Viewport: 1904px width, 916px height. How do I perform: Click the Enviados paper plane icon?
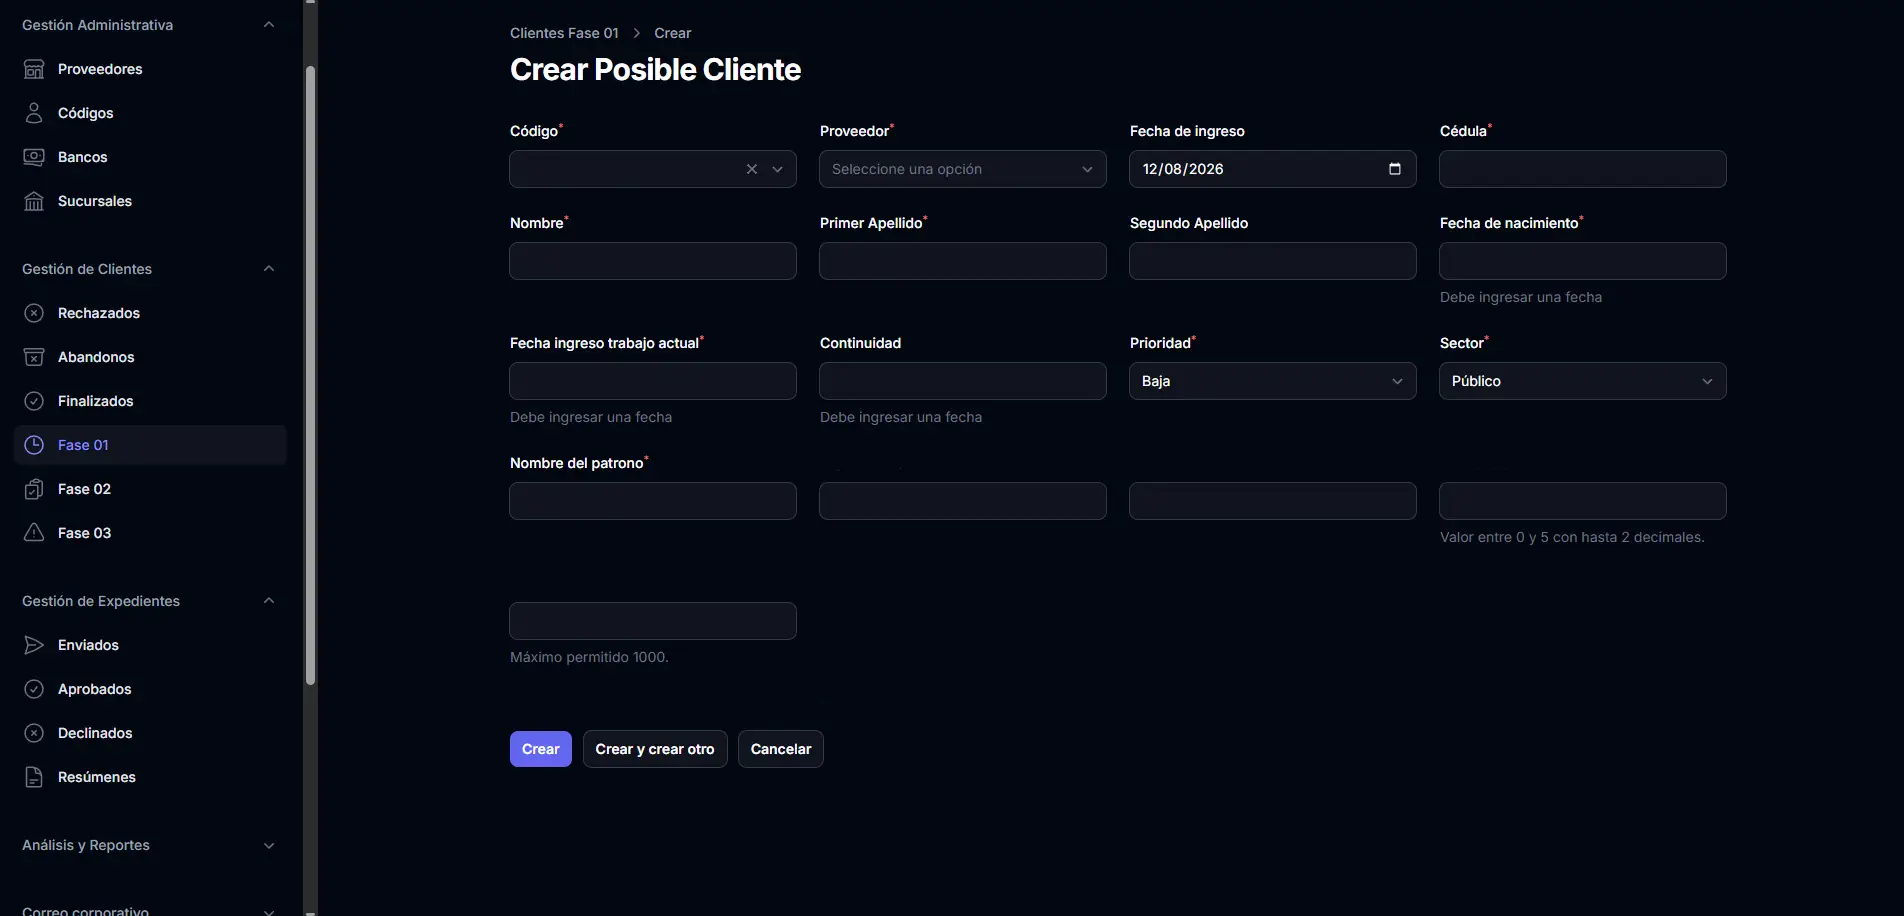[x=34, y=645]
